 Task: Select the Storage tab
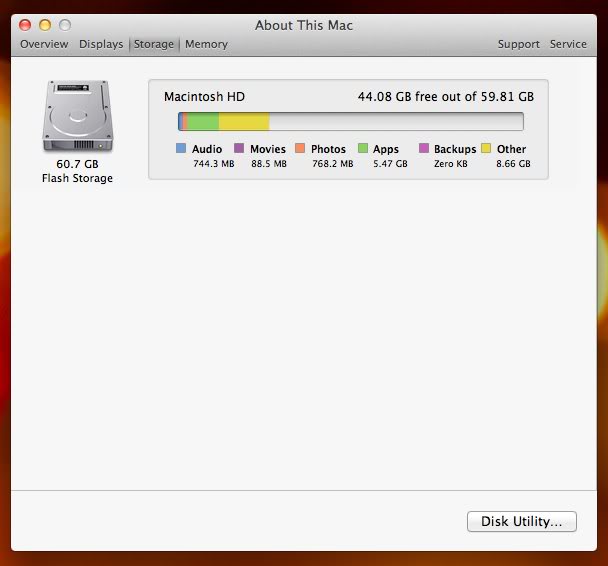(154, 44)
